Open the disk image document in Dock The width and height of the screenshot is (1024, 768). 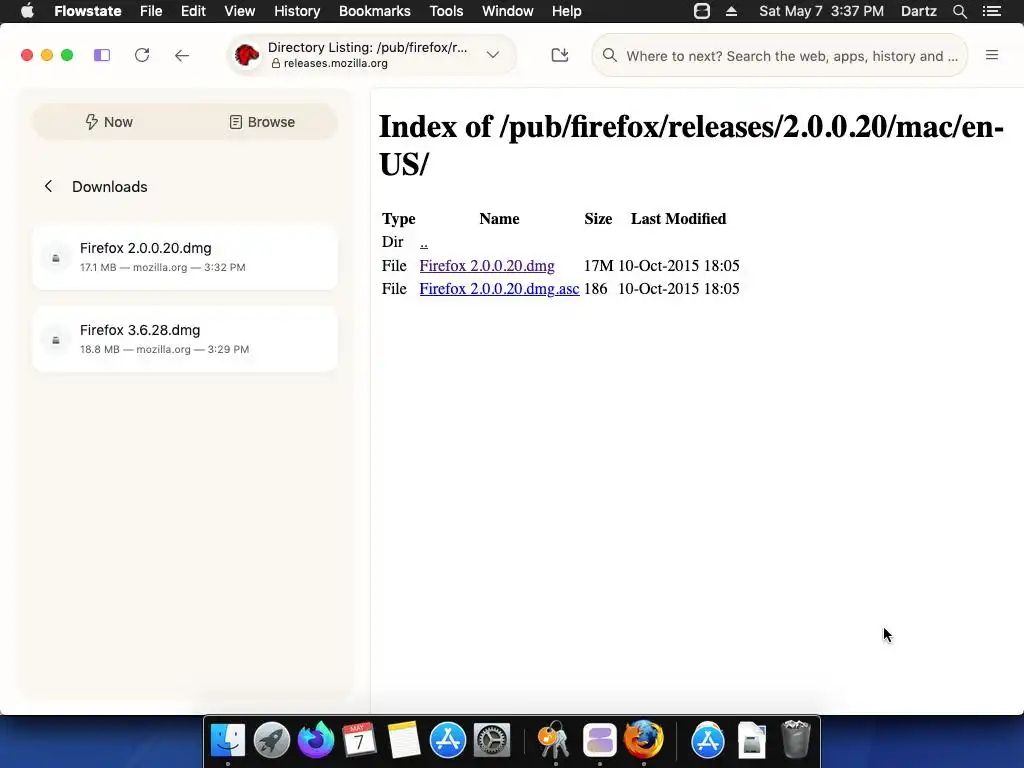point(752,740)
